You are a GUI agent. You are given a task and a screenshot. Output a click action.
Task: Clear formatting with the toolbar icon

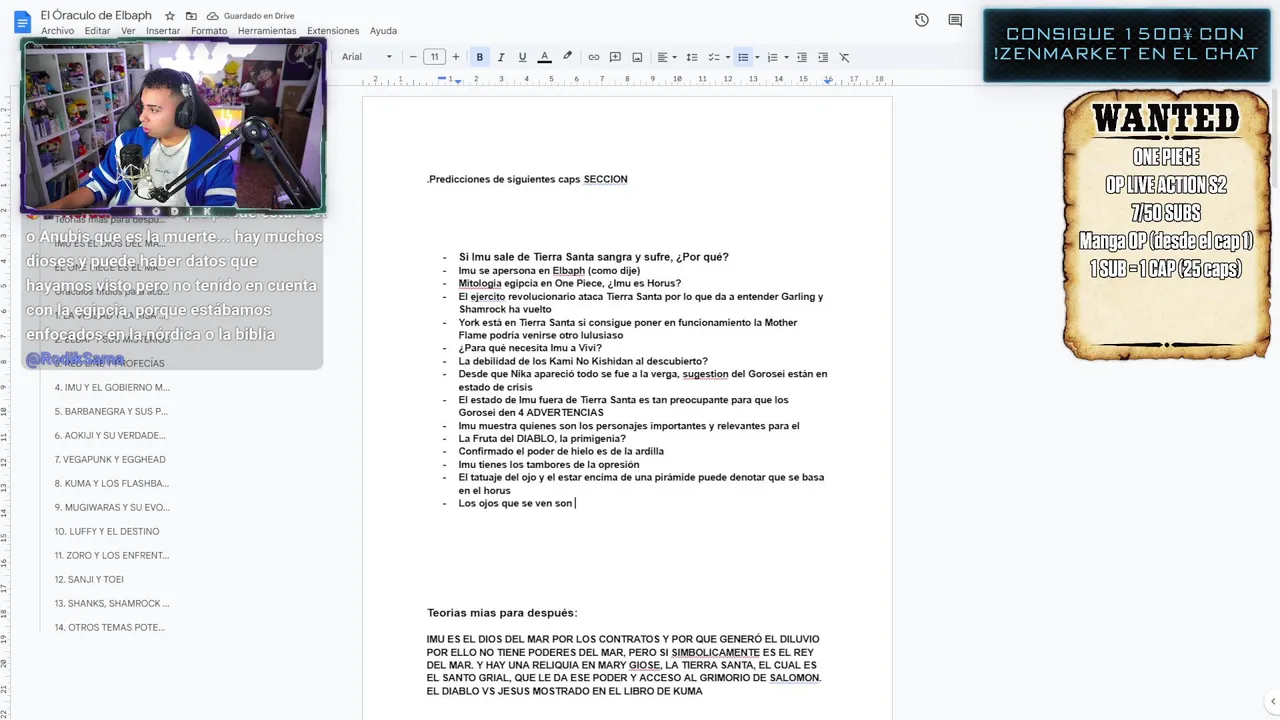(844, 57)
